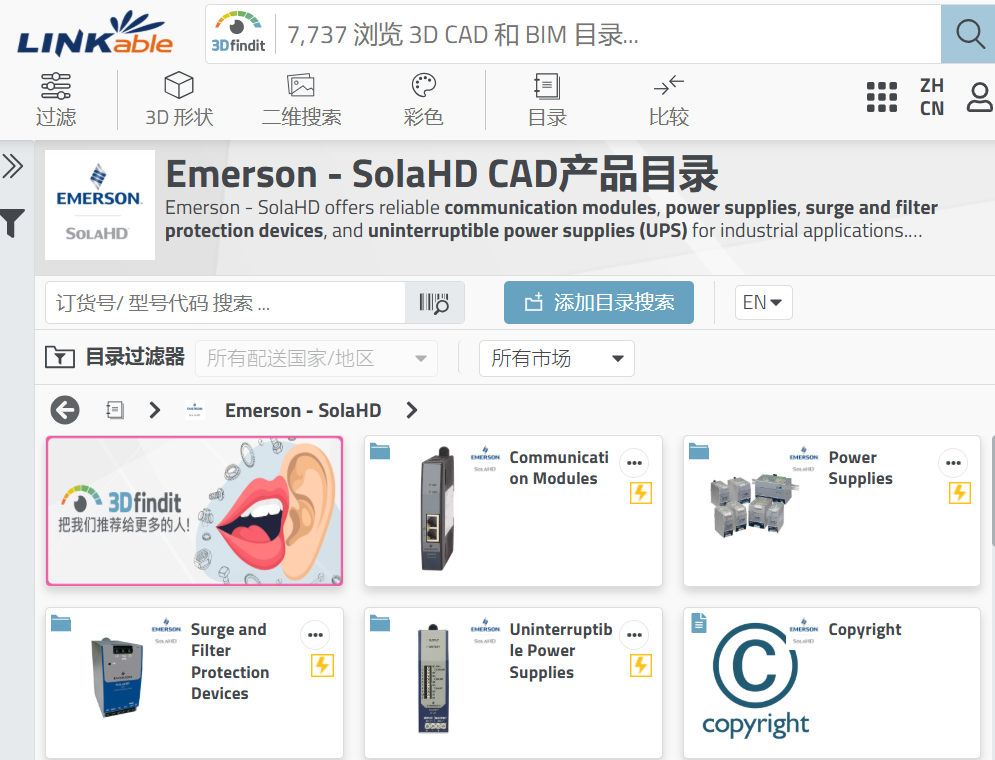Click the right-edge vertical scrollbar

[x=992, y=492]
